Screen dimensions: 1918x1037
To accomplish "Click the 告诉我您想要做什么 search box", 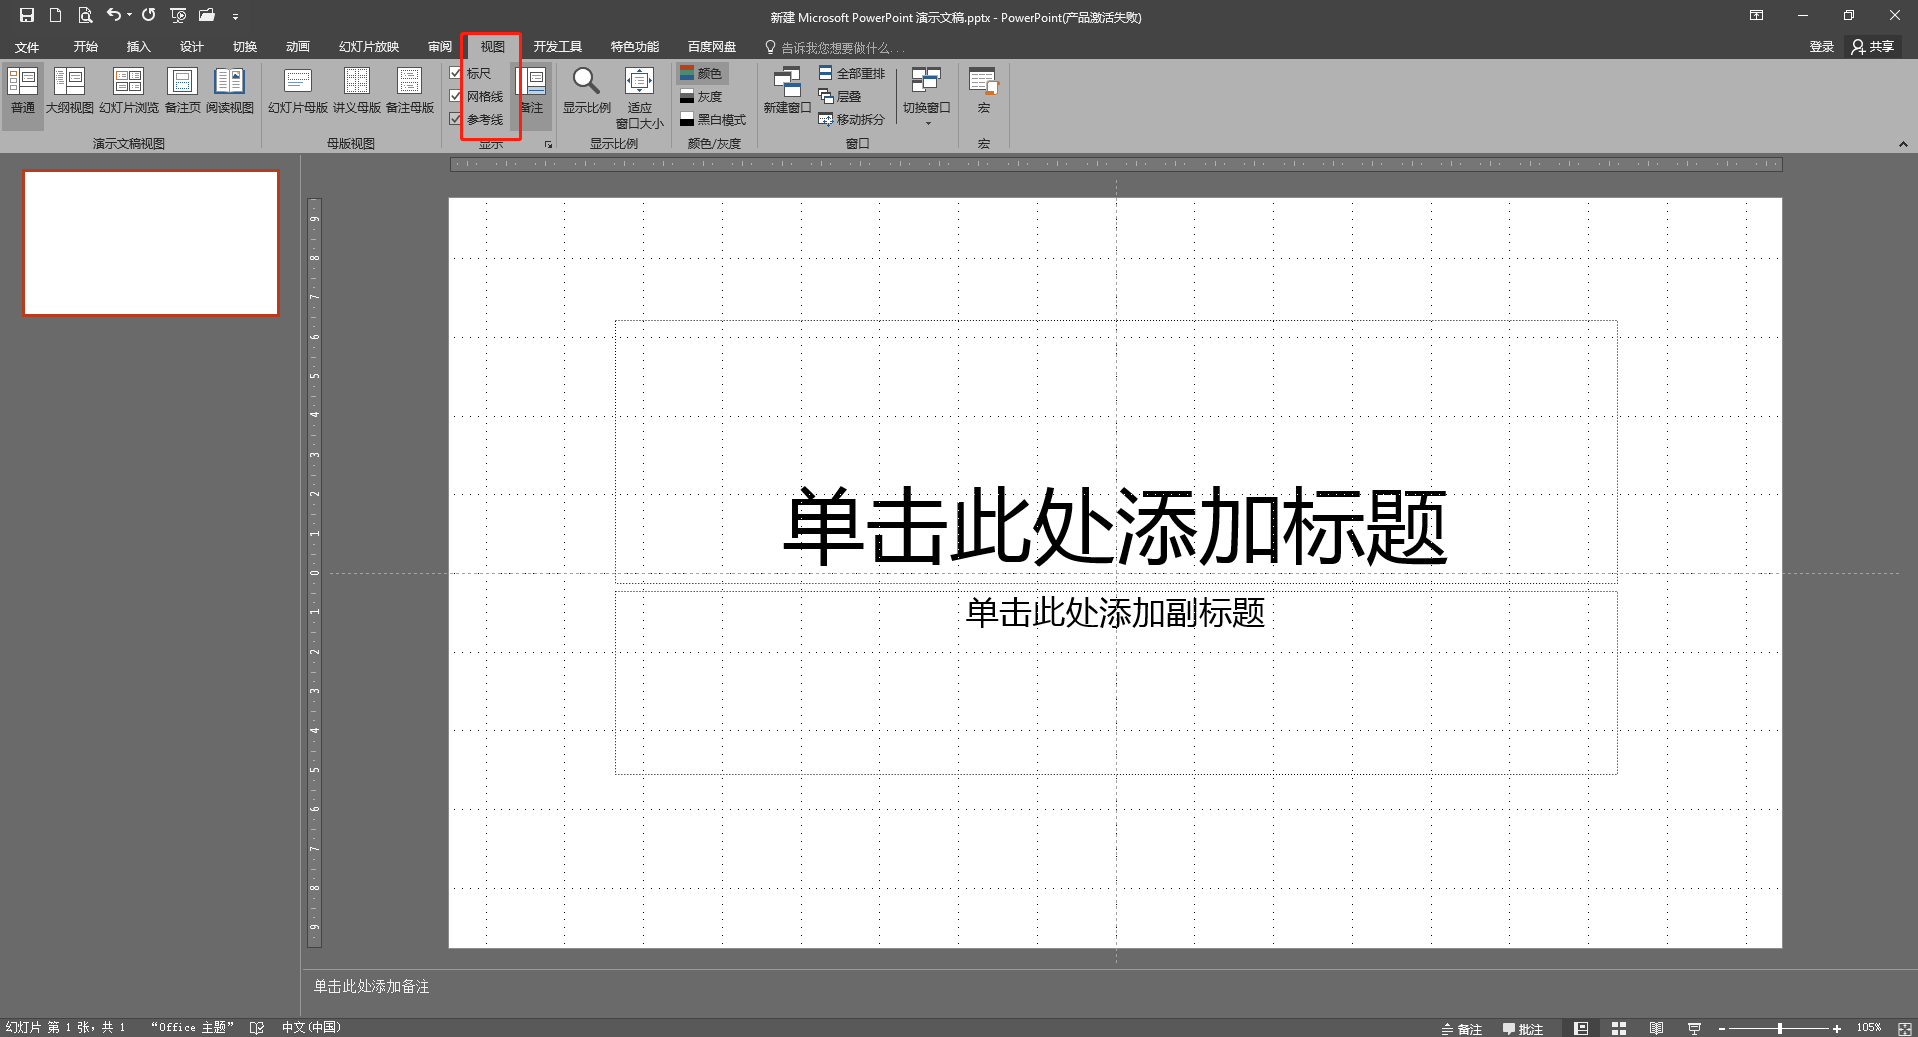I will (x=835, y=47).
